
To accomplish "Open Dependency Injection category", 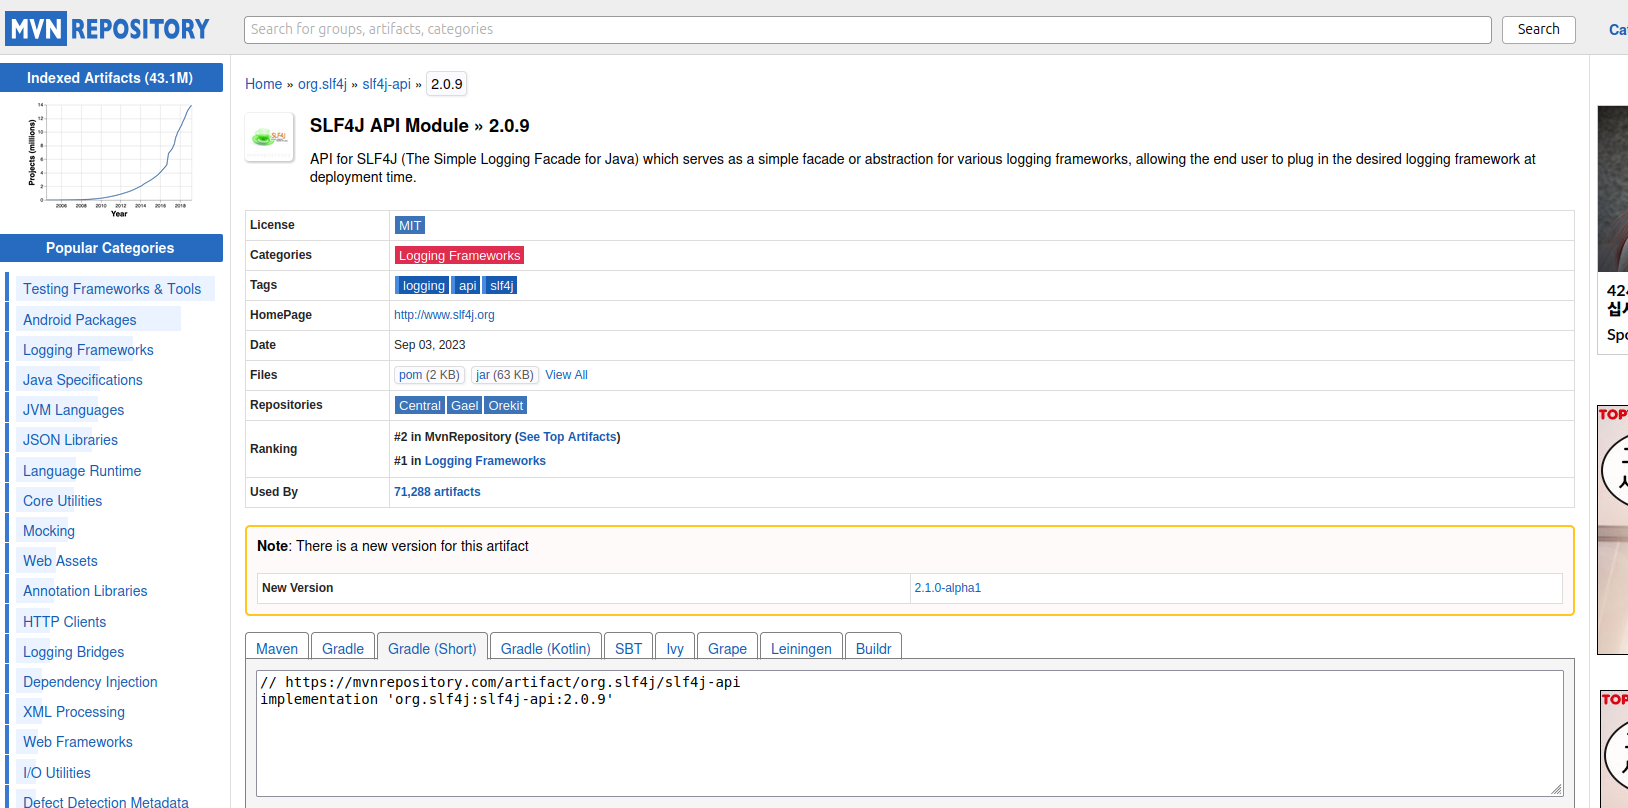I will pyautogui.click(x=90, y=682).
